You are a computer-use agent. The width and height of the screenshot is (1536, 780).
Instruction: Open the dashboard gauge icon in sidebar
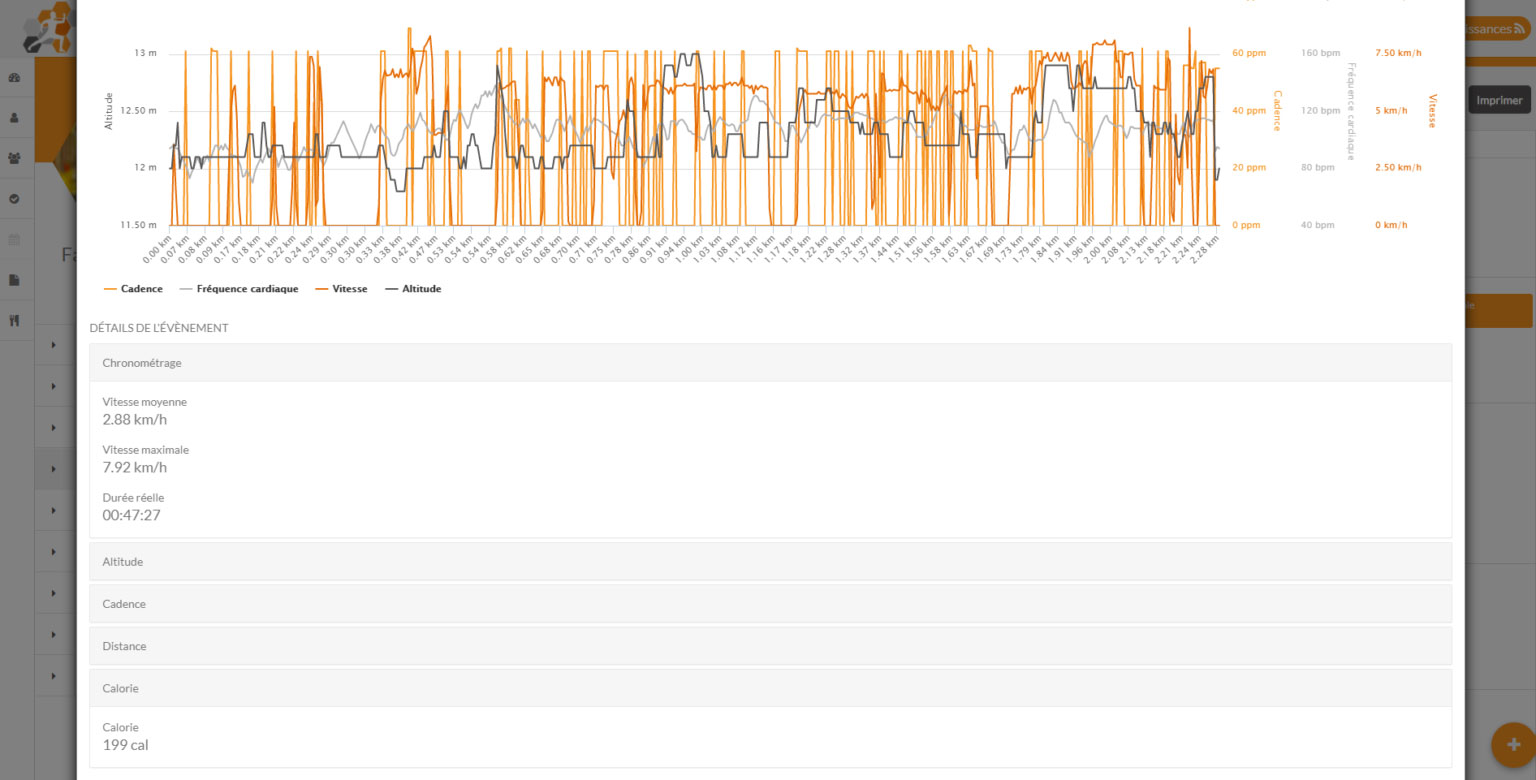coord(14,77)
